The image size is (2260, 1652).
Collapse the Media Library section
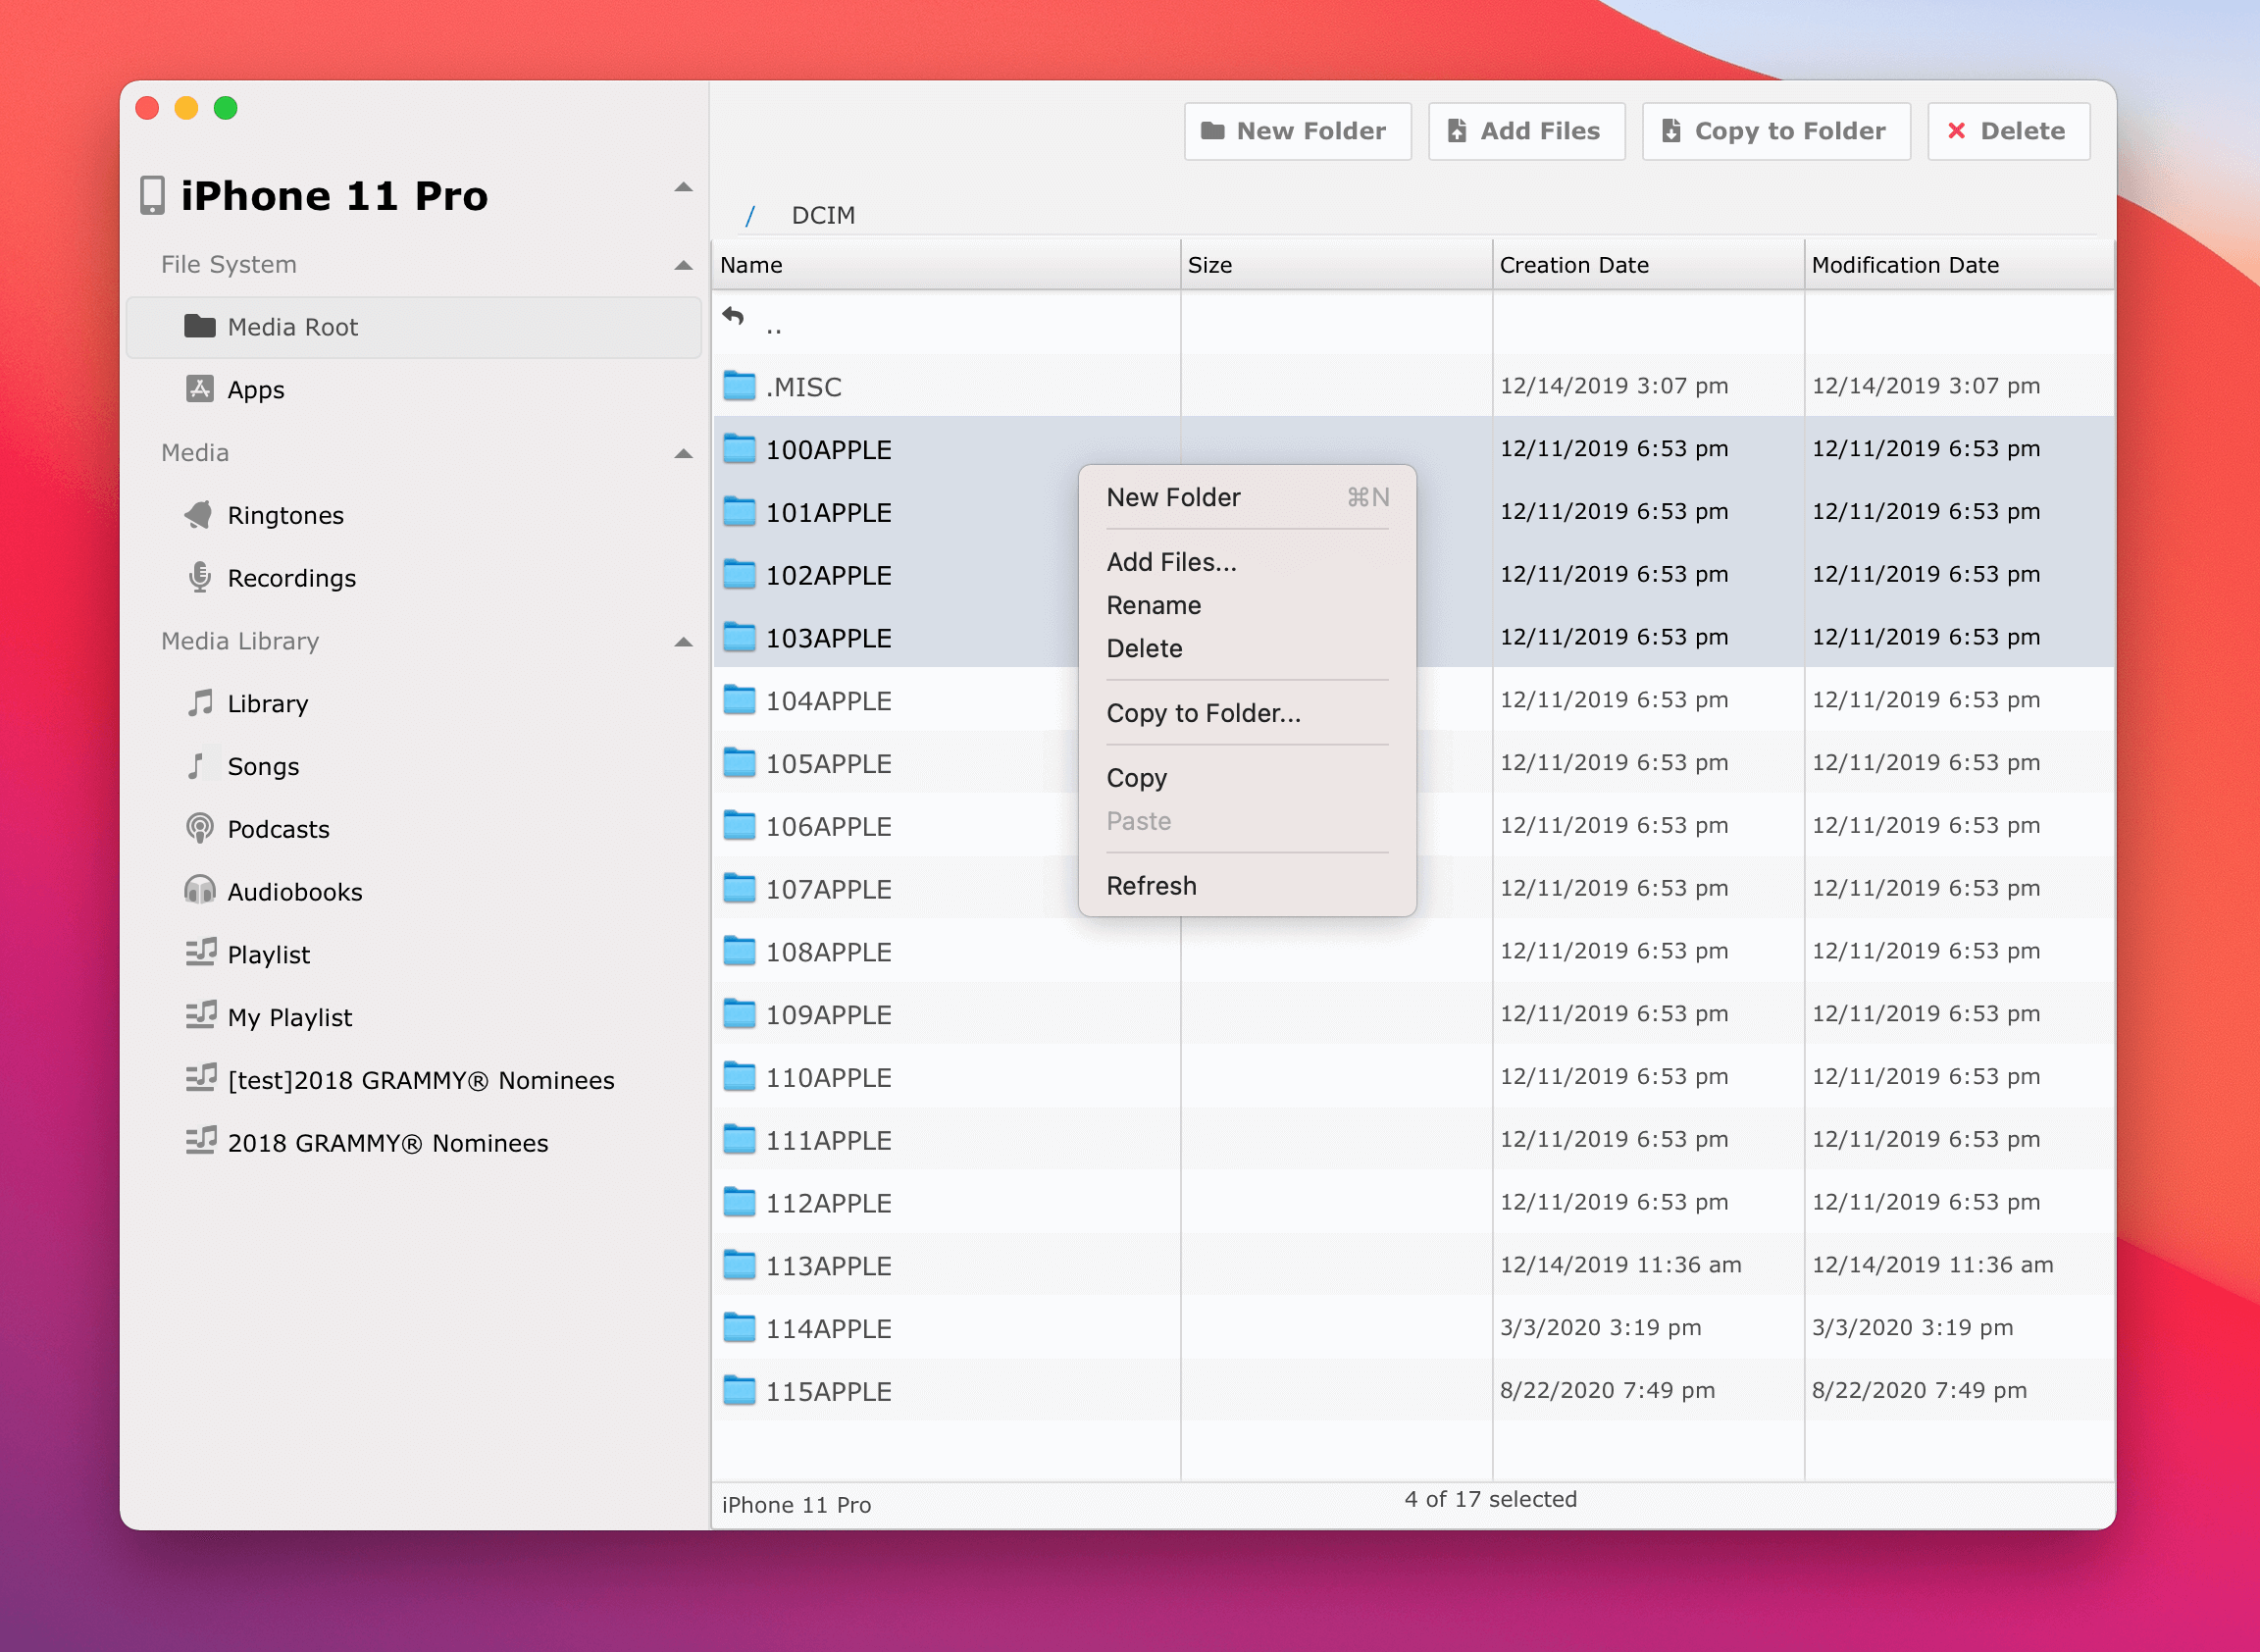684,642
